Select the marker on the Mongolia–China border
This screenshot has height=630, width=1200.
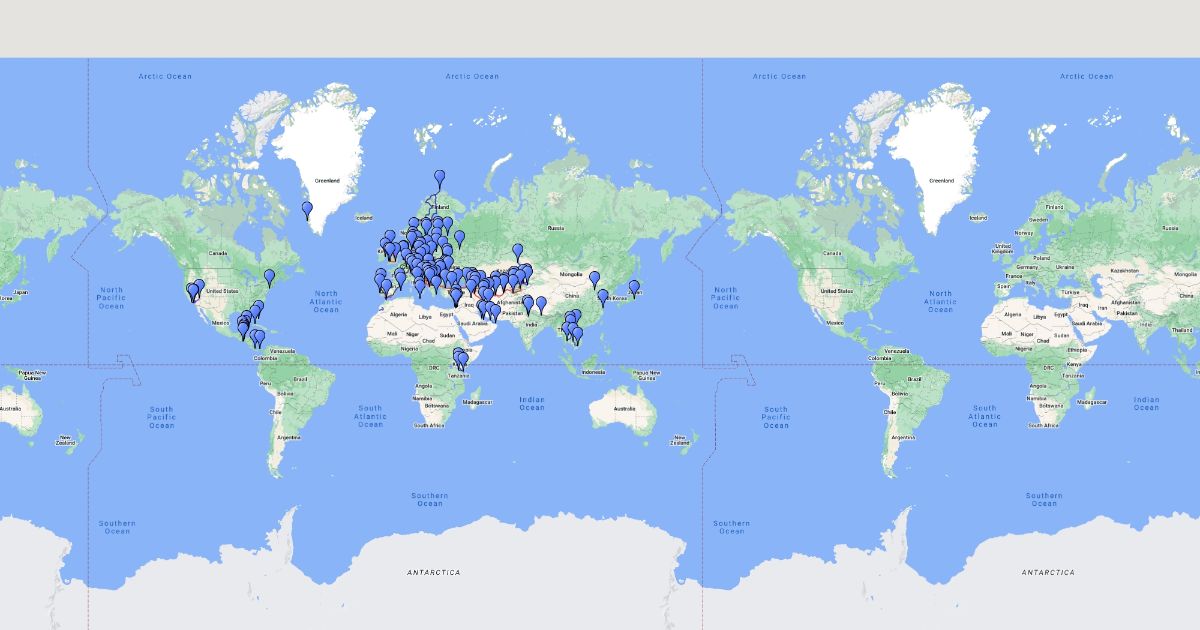tap(594, 279)
